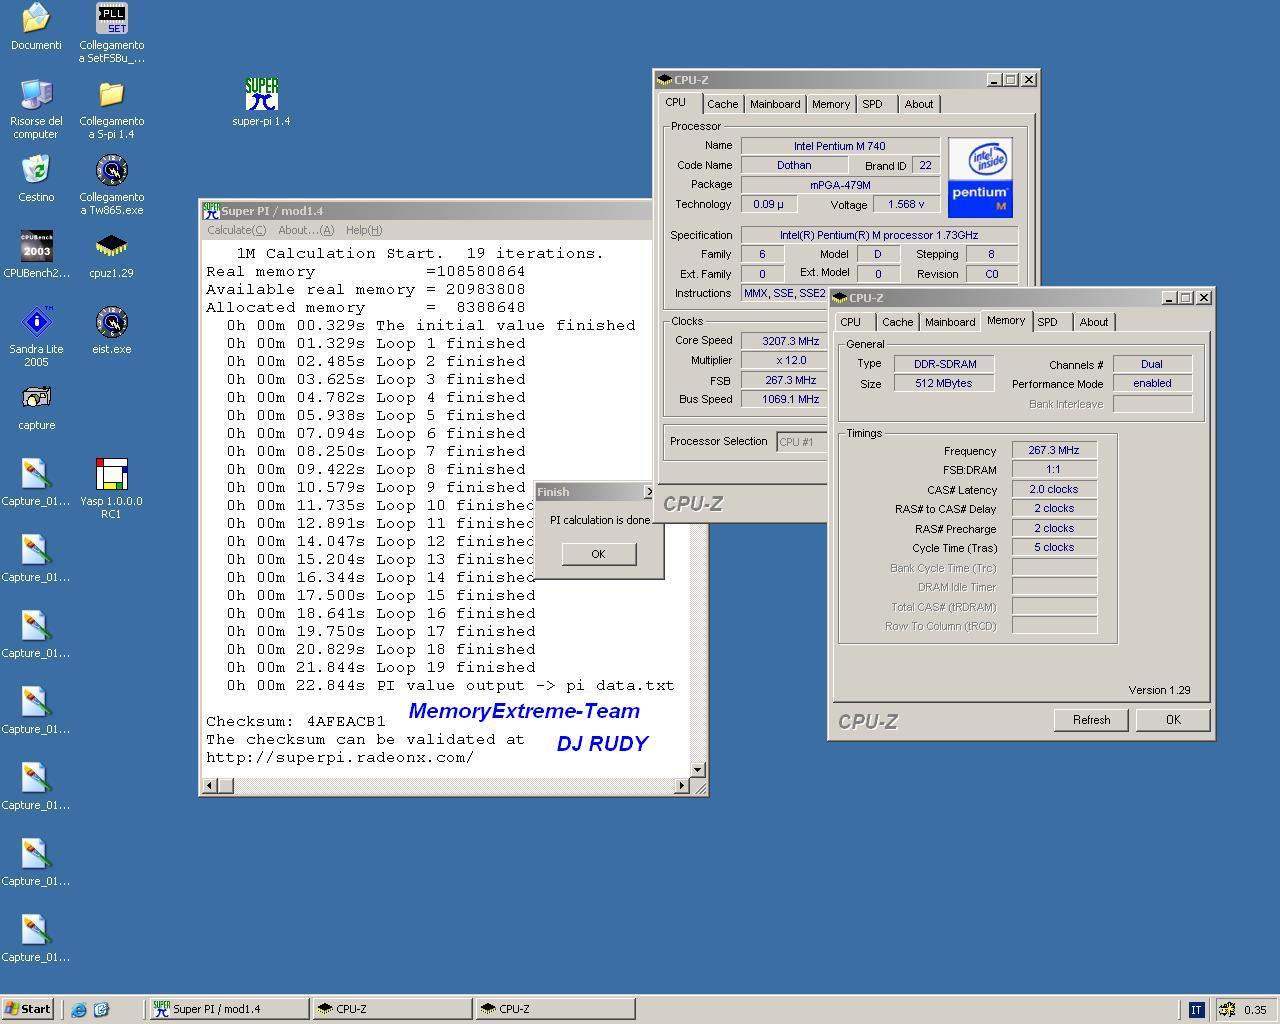Switch to SPD tab in rear CPU-Z
The image size is (1280, 1024).
click(873, 104)
